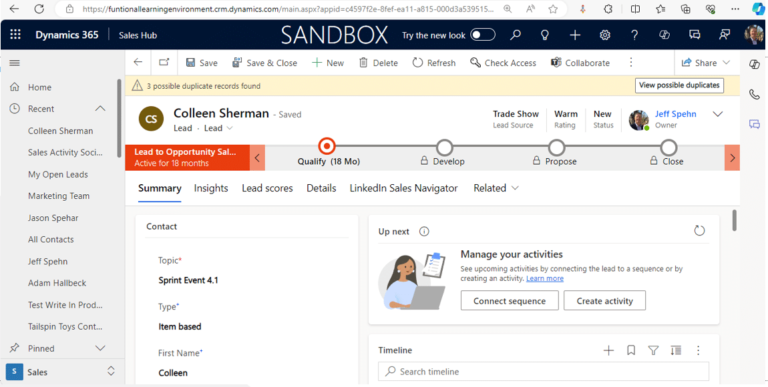Click in the Search timeline field

(543, 371)
